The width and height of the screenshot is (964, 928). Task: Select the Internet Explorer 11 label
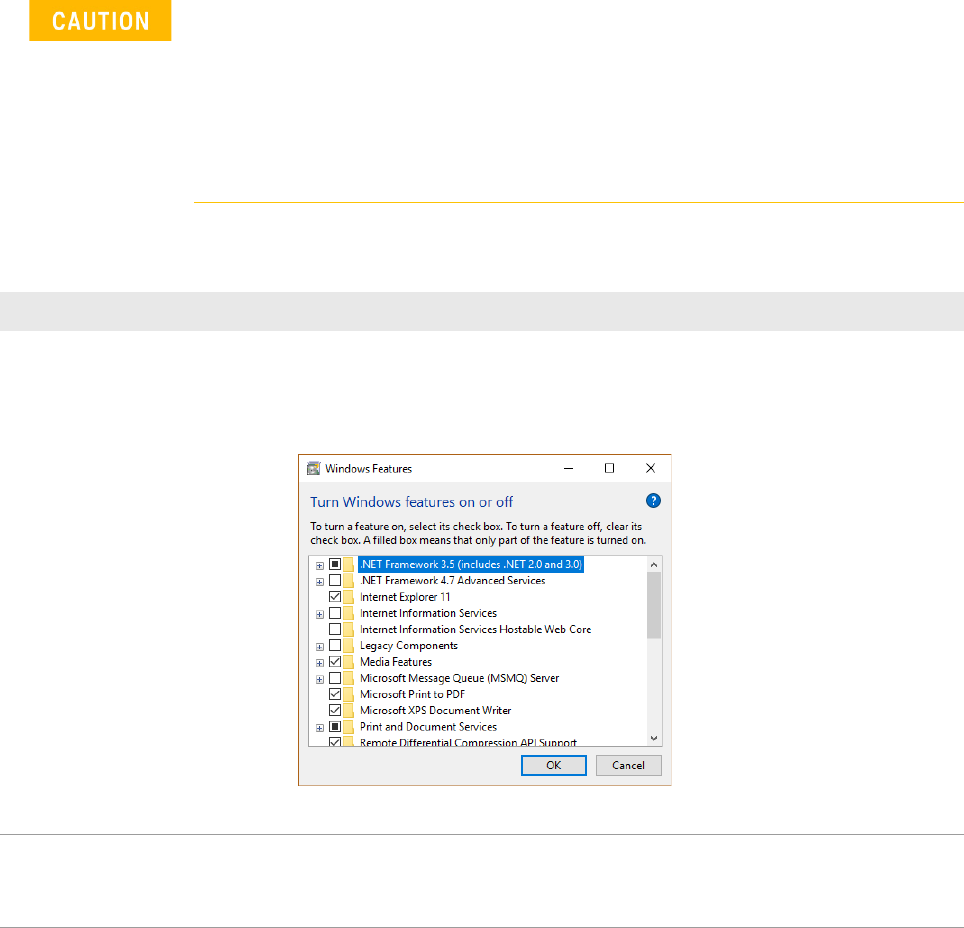(x=405, y=597)
